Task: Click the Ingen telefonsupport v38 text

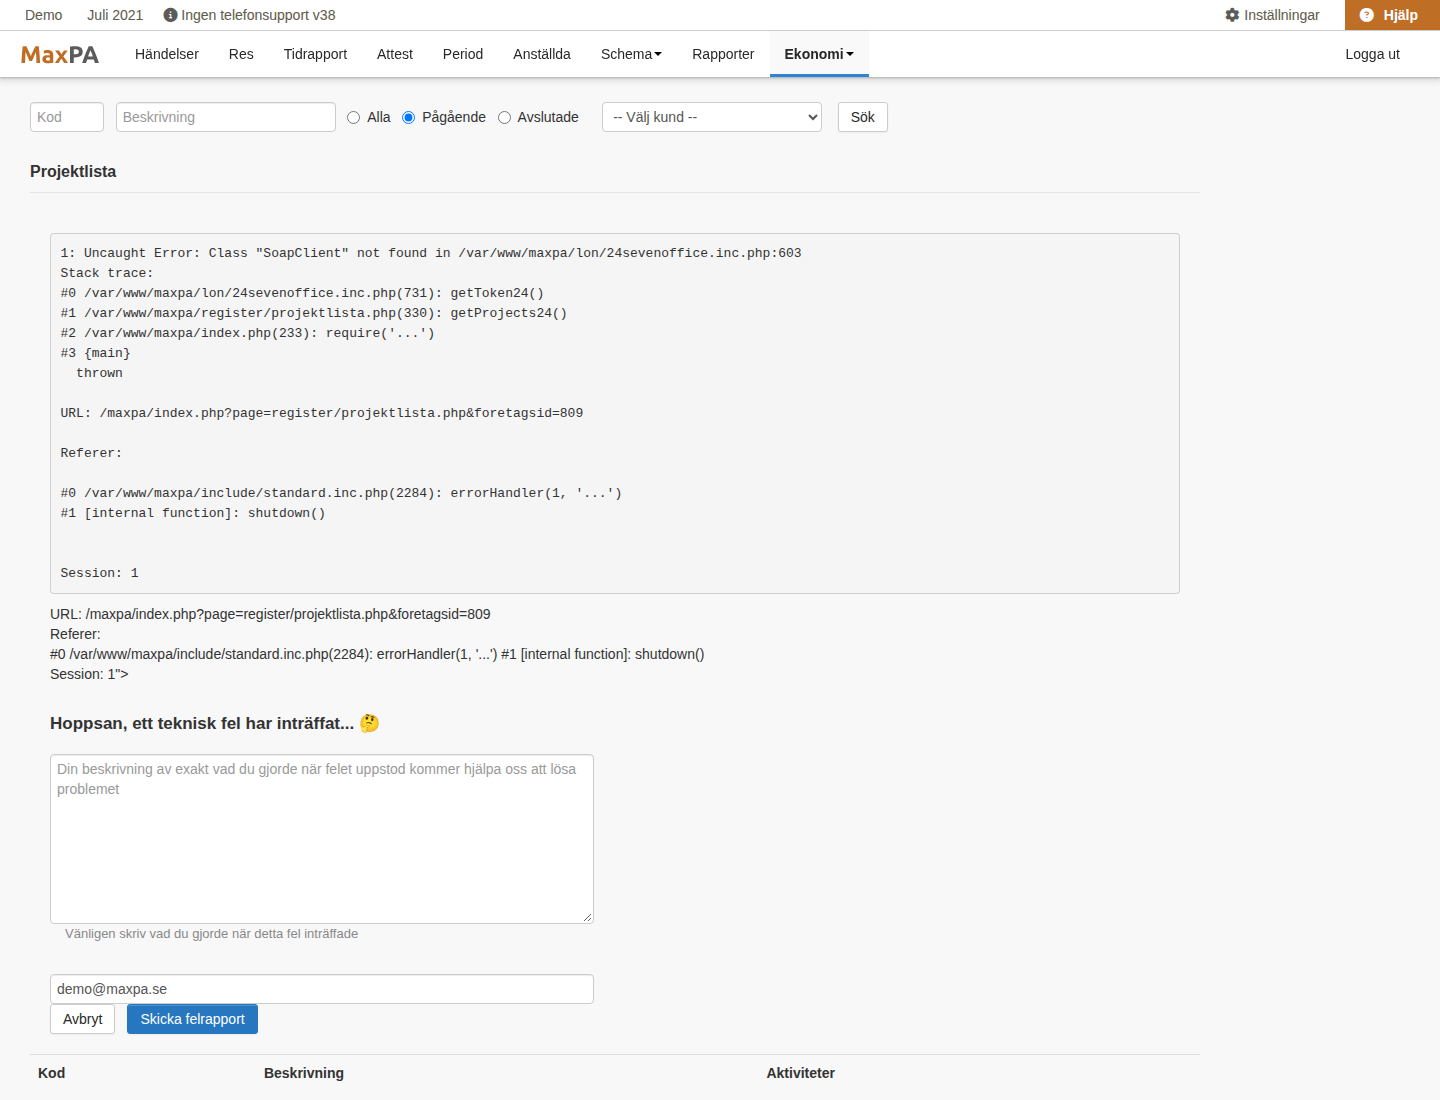Action: 258,15
